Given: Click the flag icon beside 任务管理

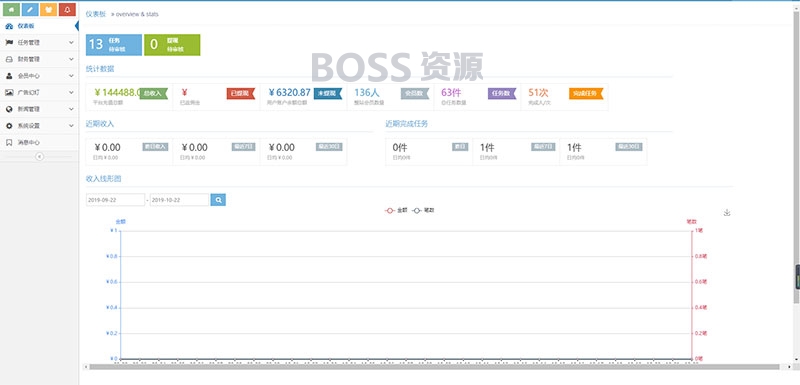Looking at the screenshot, I should pos(9,42).
